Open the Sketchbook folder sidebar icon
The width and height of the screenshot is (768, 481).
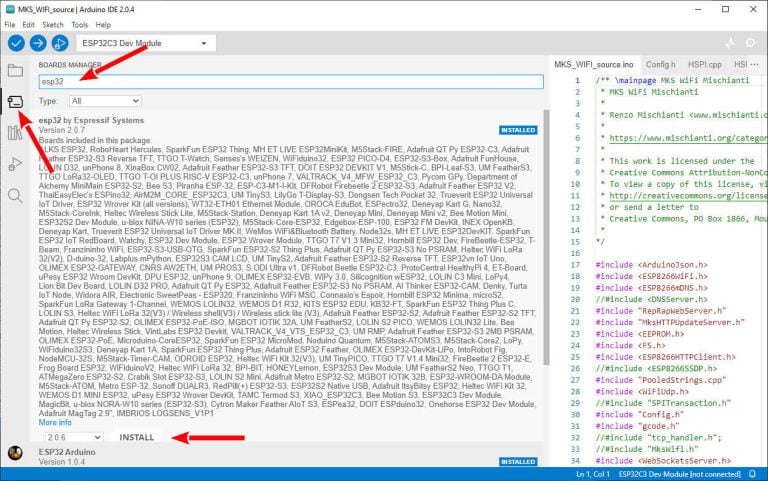pos(15,70)
